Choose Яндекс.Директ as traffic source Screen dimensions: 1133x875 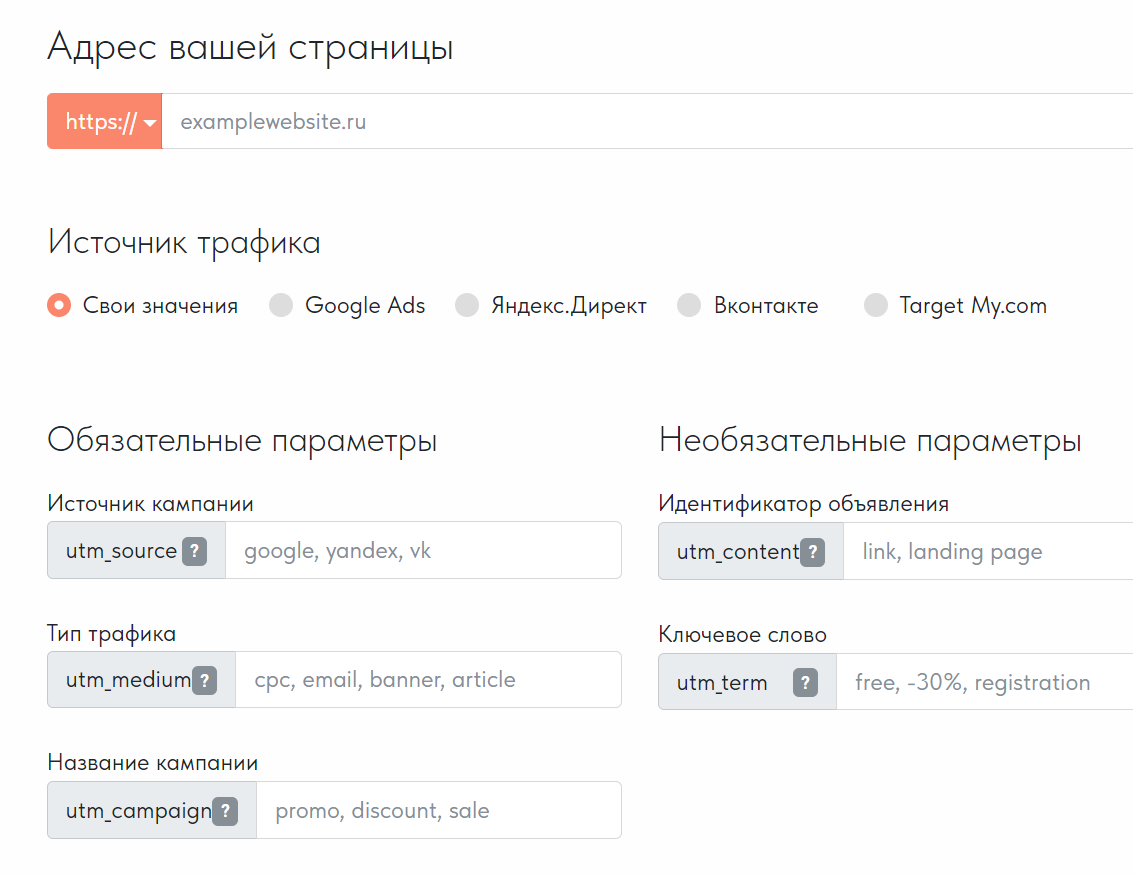(467, 306)
